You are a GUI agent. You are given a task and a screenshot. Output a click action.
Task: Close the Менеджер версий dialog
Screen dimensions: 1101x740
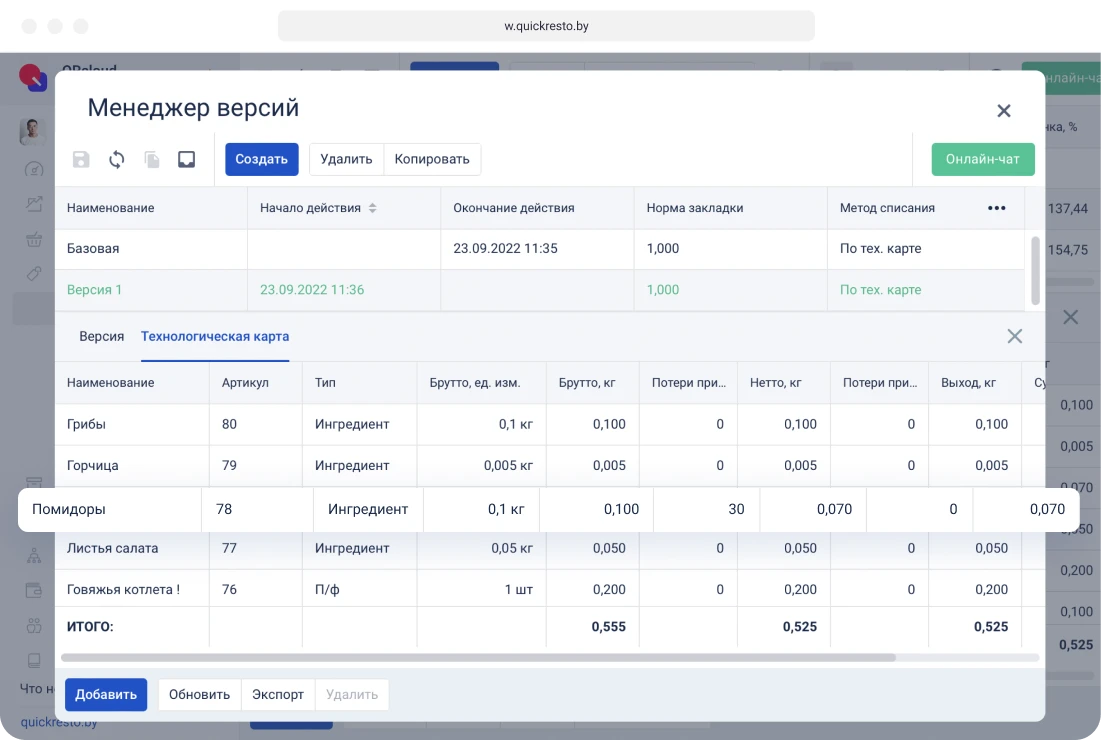coord(1004,111)
